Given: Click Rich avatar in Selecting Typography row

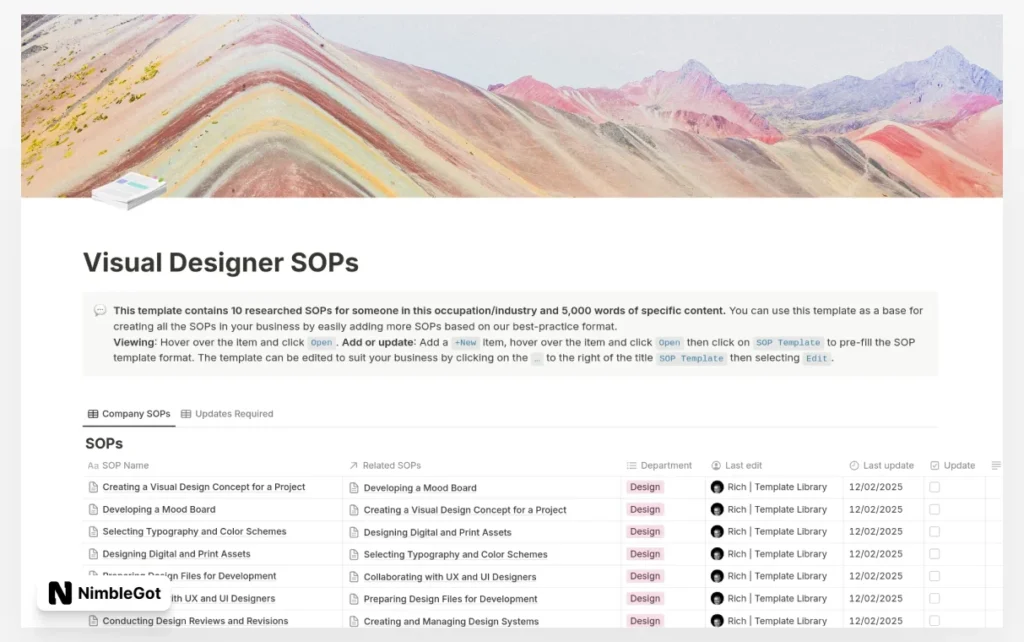Looking at the screenshot, I should [717, 531].
